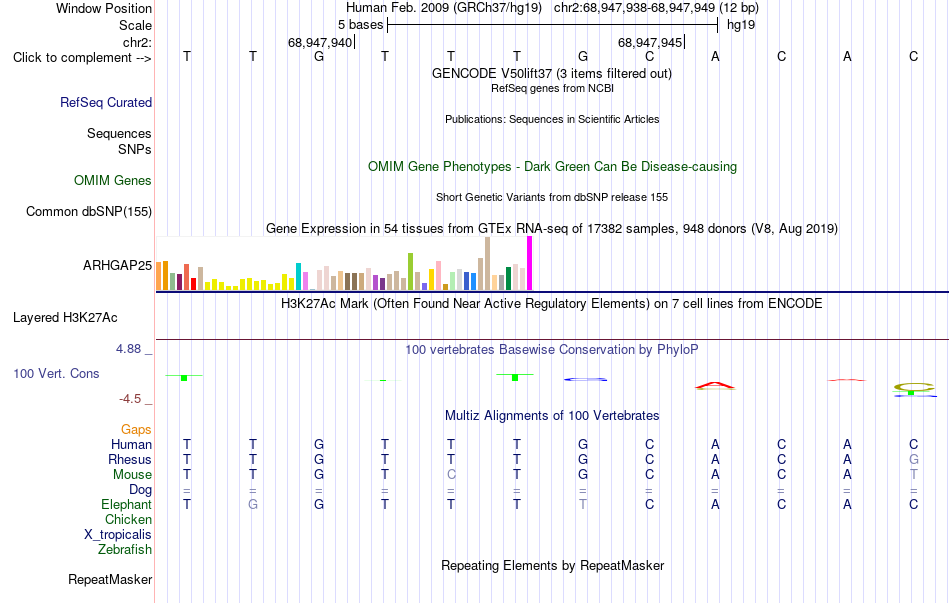The image size is (950, 603).
Task: Open the RefSeq Curated track label
Action: tap(105, 102)
